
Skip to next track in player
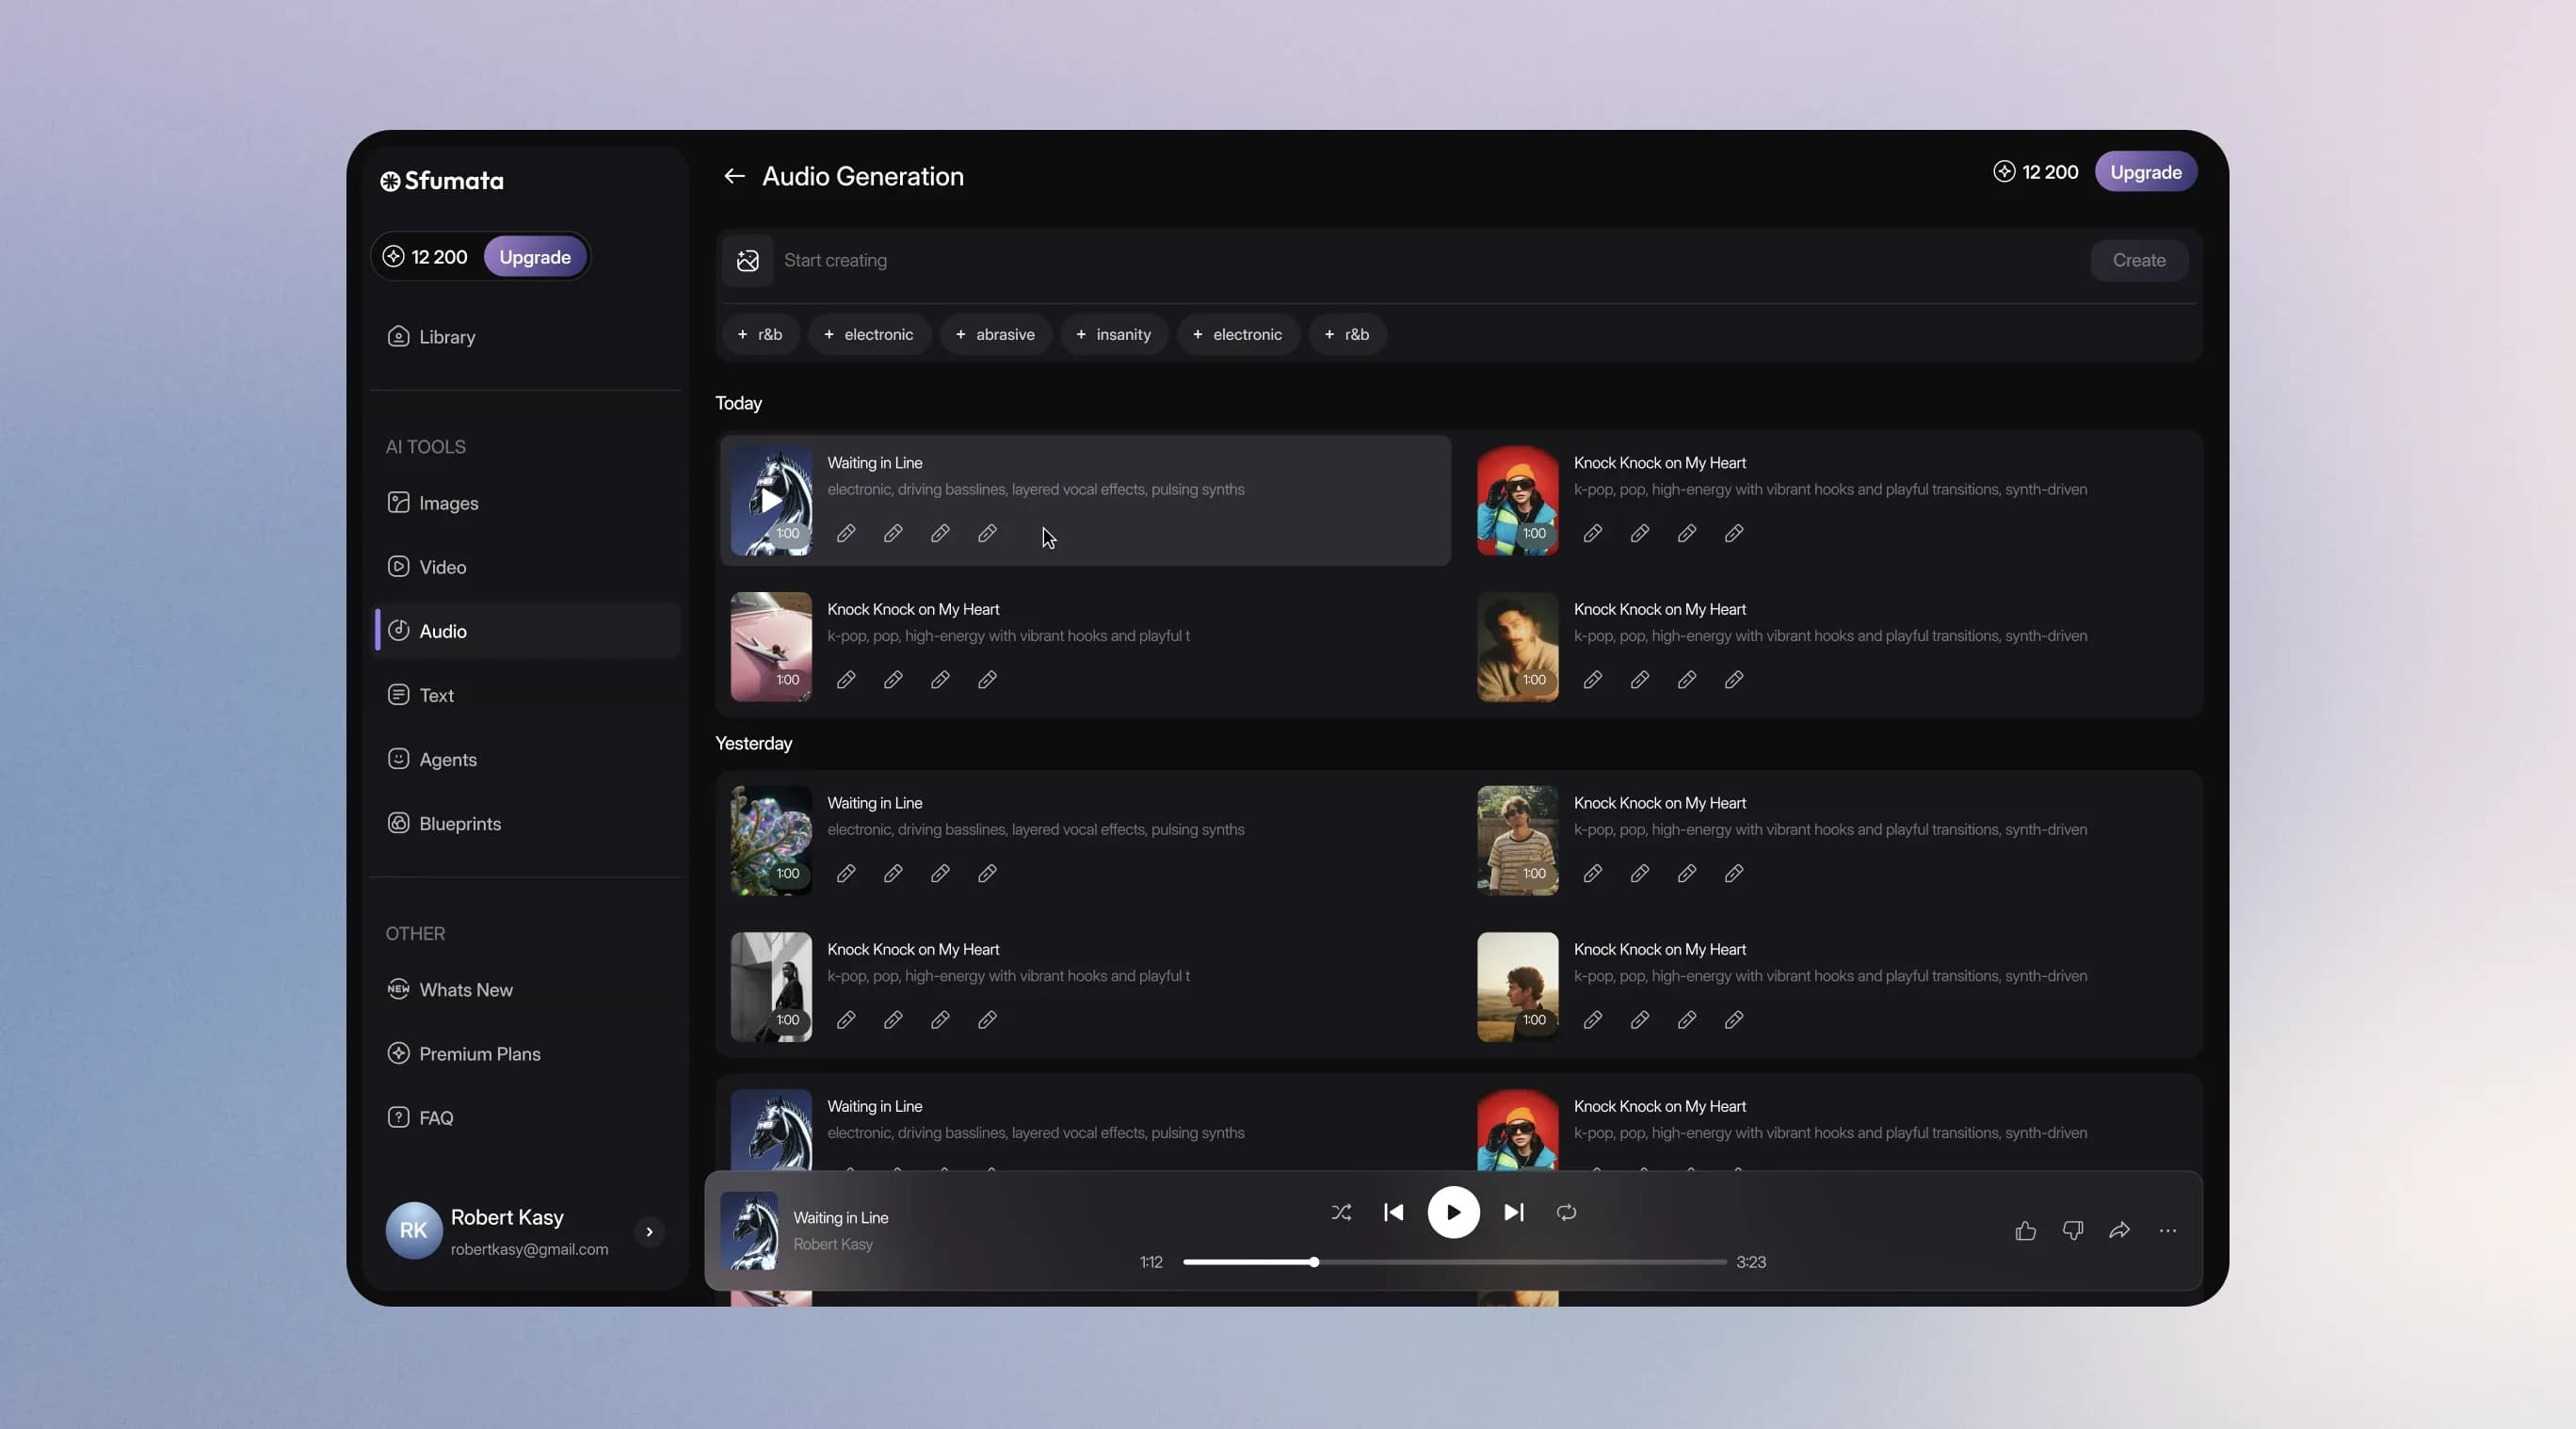(x=1514, y=1212)
